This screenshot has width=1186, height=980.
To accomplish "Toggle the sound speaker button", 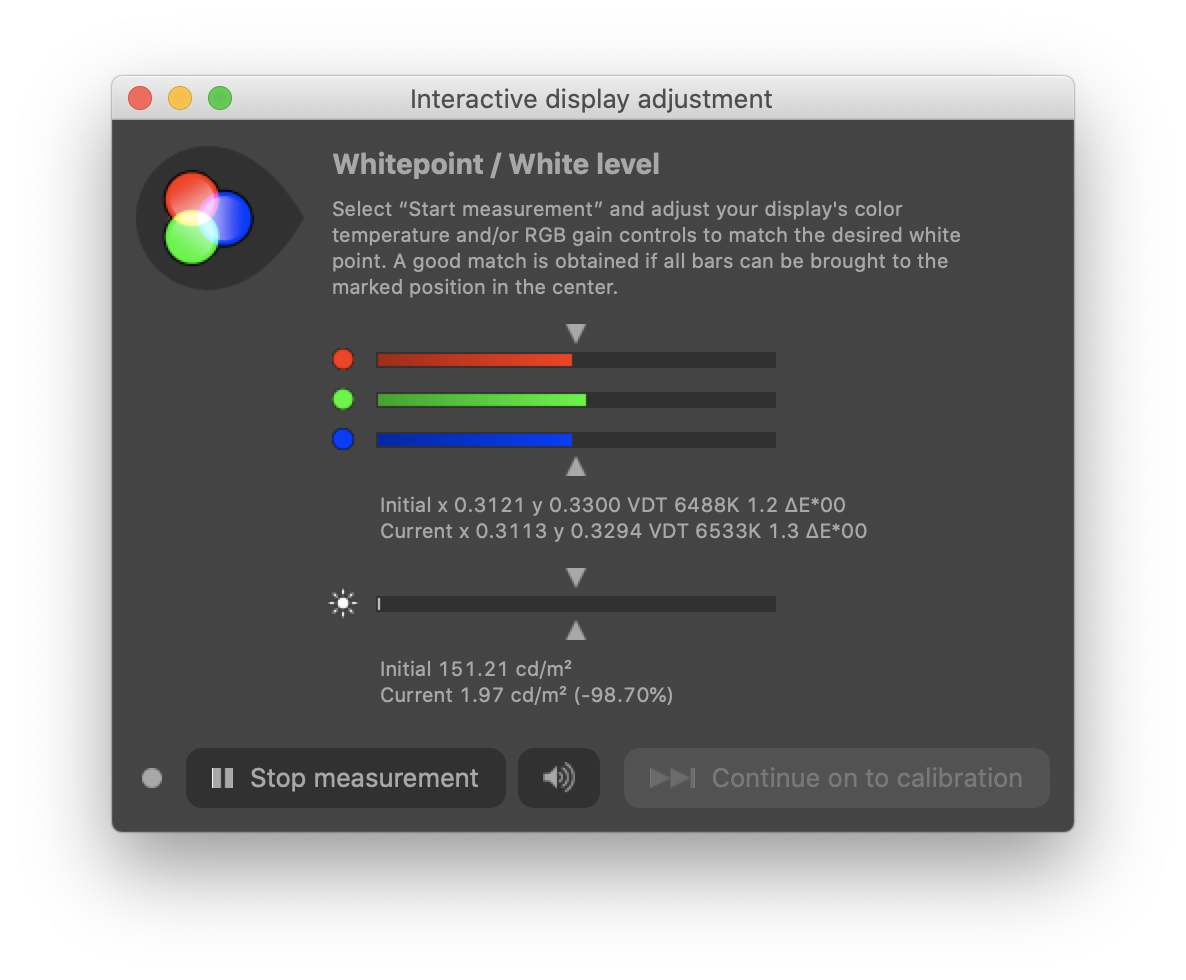I will click(559, 778).
